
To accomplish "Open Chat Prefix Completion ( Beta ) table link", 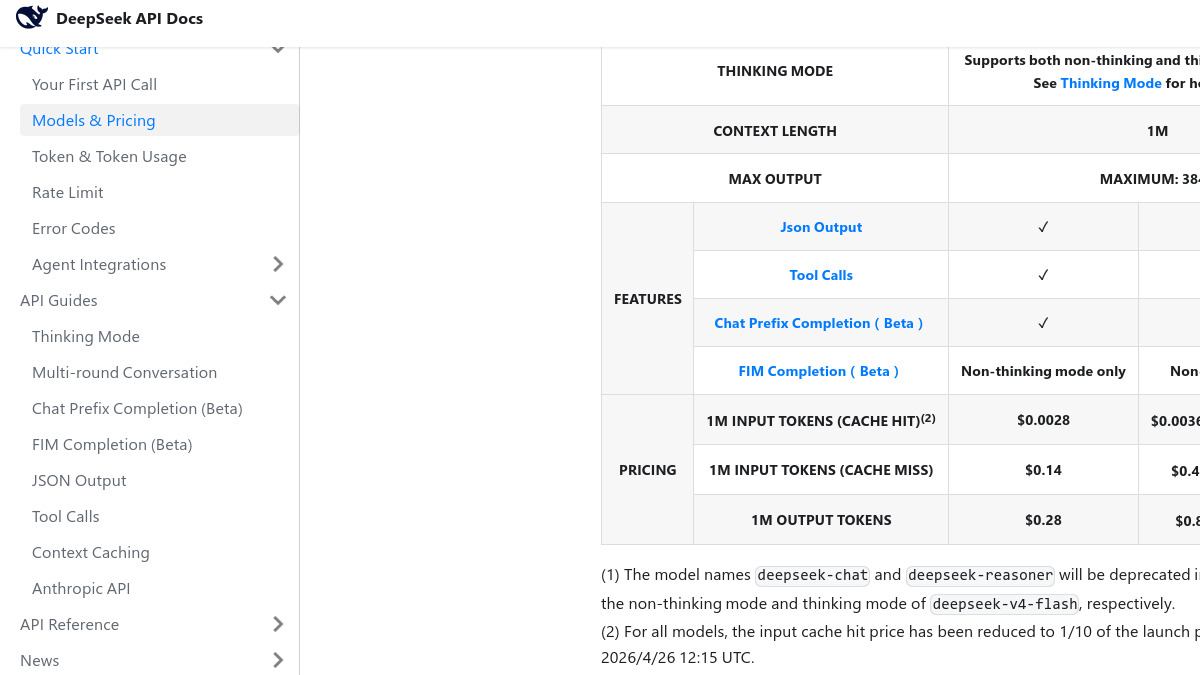I will pyautogui.click(x=819, y=323).
